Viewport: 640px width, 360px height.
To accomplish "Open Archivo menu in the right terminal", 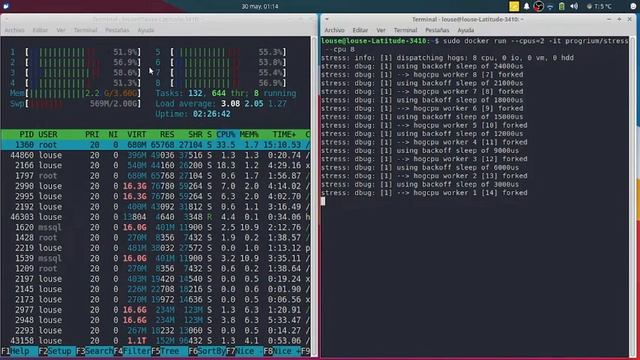I will click(334, 30).
